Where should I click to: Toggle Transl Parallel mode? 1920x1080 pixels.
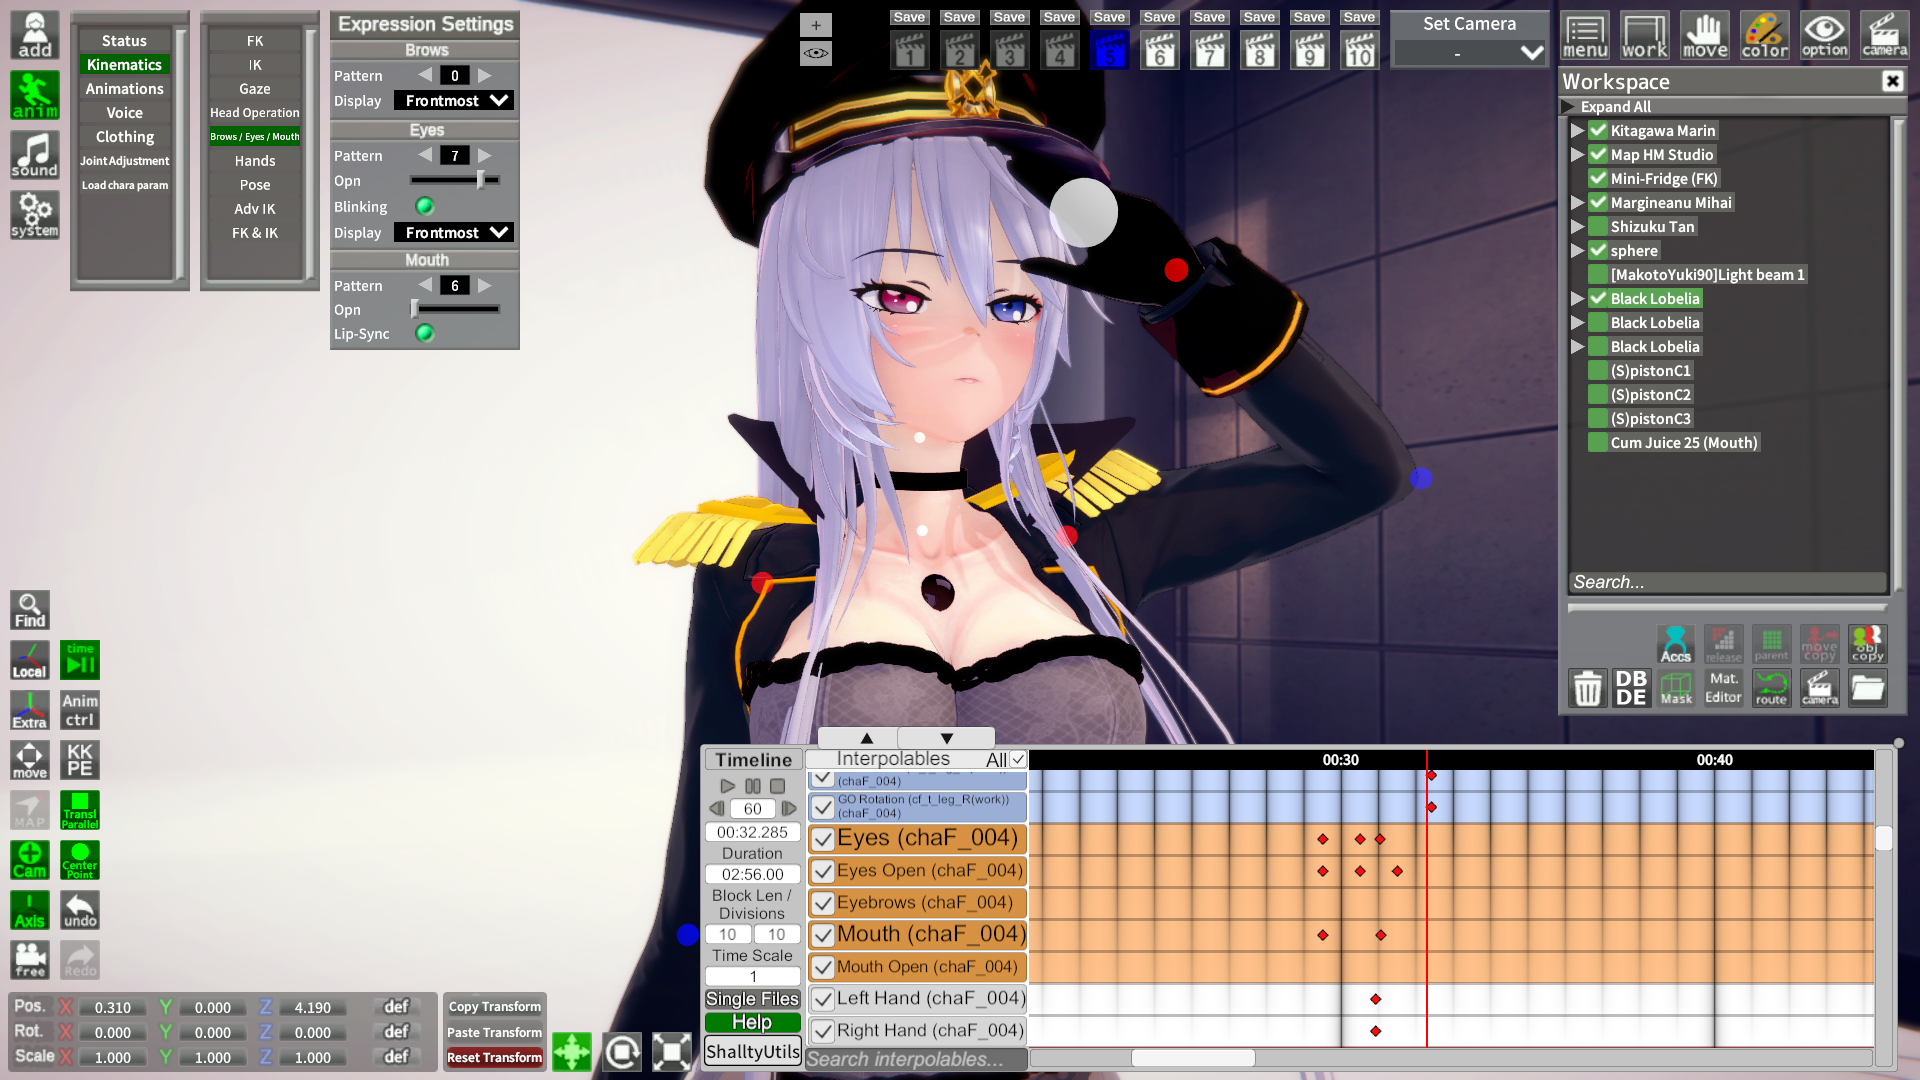click(80, 810)
